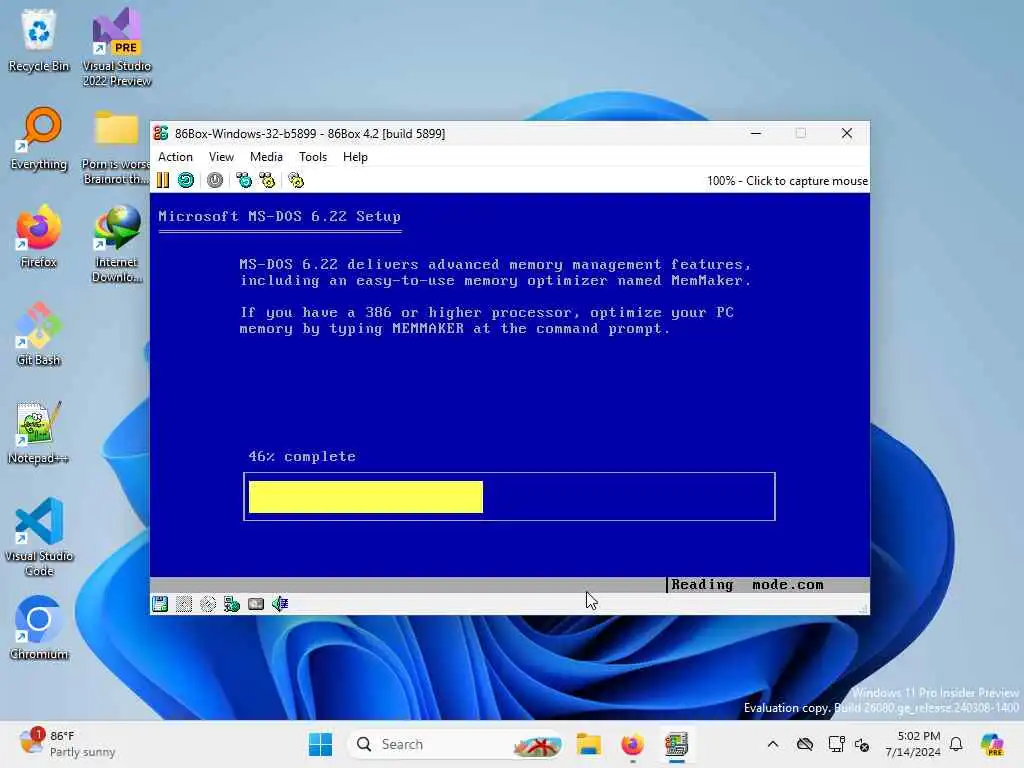Viewport: 1024px width, 768px height.
Task: Select the Notepad++ desktop shortcut
Action: tap(39, 432)
